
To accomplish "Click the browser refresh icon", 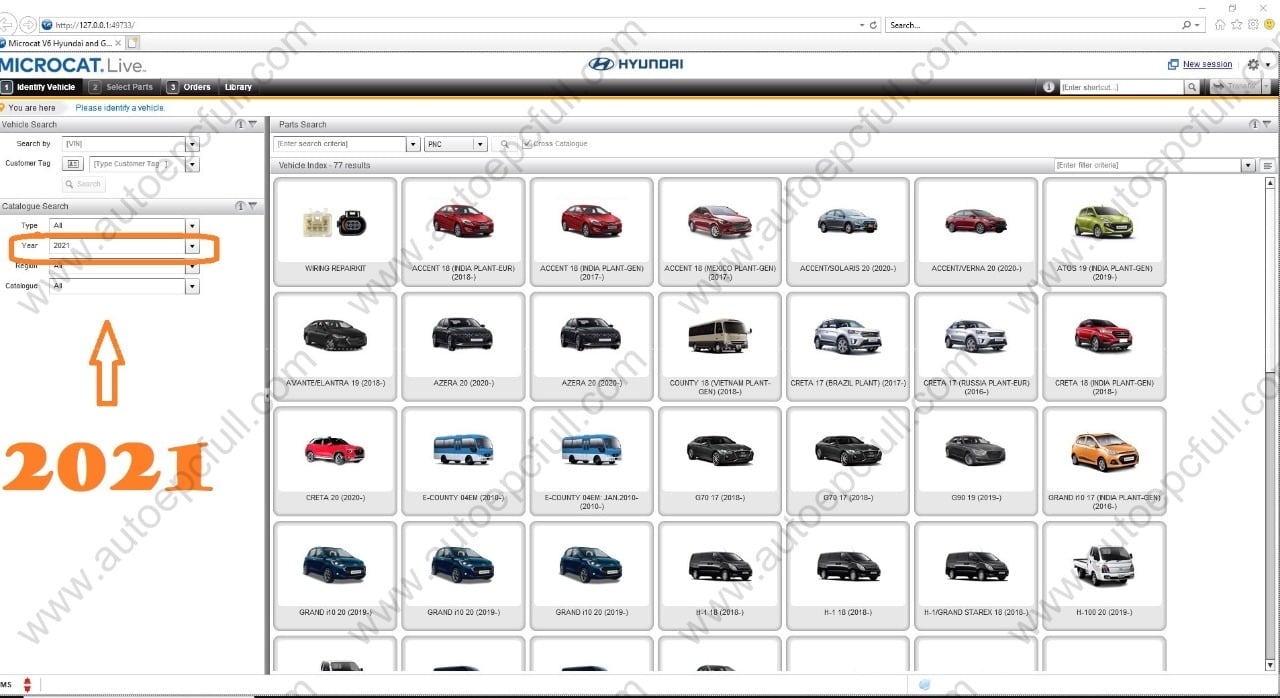I will coord(873,25).
